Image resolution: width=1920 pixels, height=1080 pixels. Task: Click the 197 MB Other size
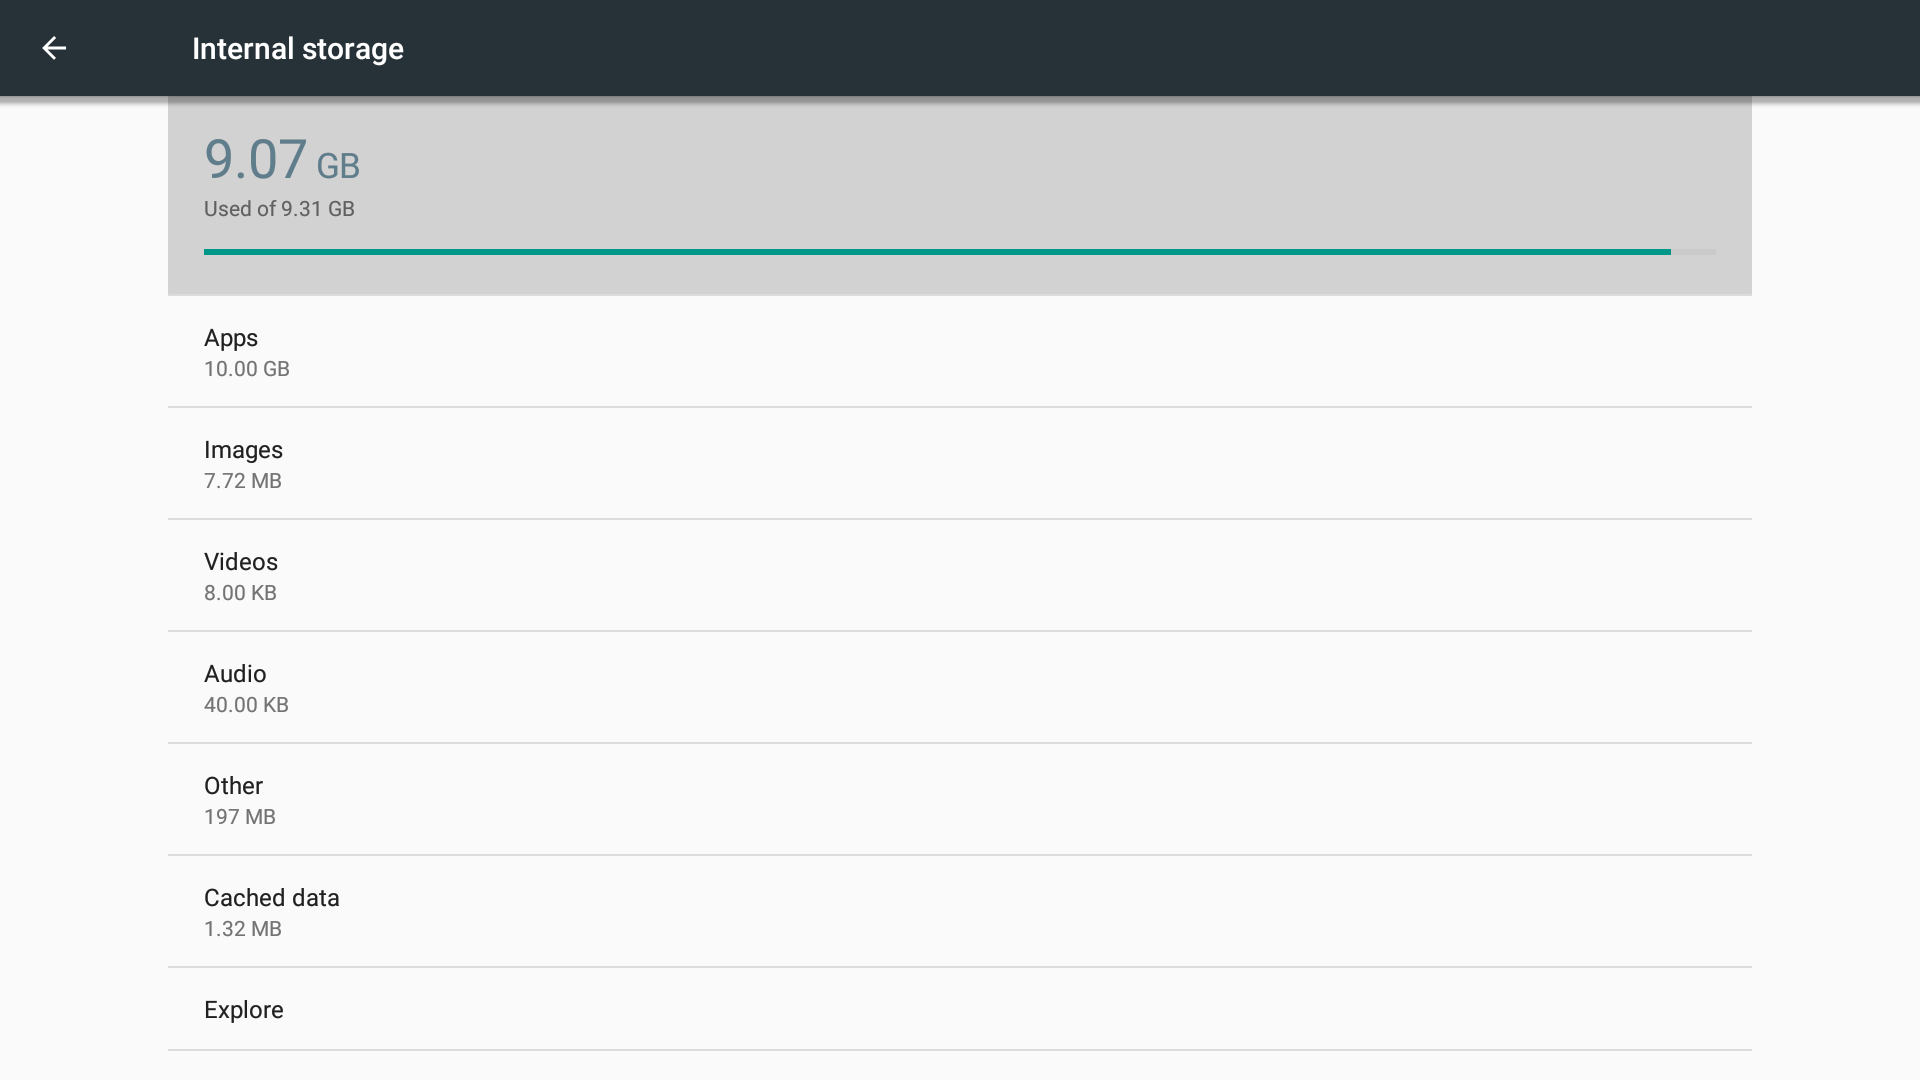click(x=240, y=817)
